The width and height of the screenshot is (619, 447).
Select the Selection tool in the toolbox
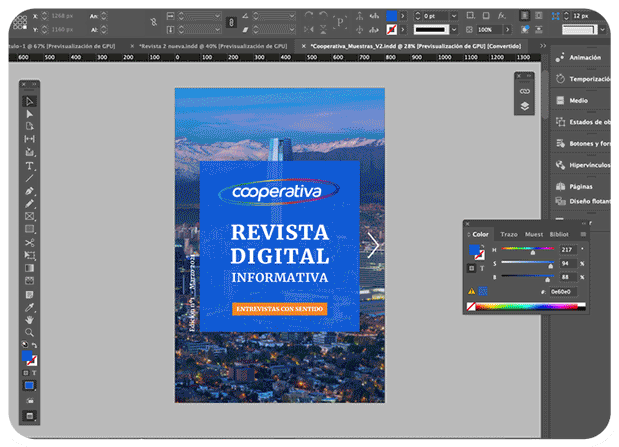pos(29,101)
